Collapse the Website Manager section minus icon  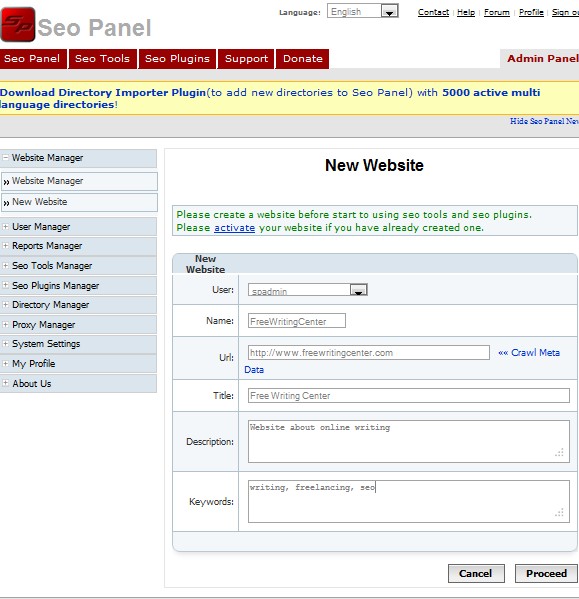5,157
